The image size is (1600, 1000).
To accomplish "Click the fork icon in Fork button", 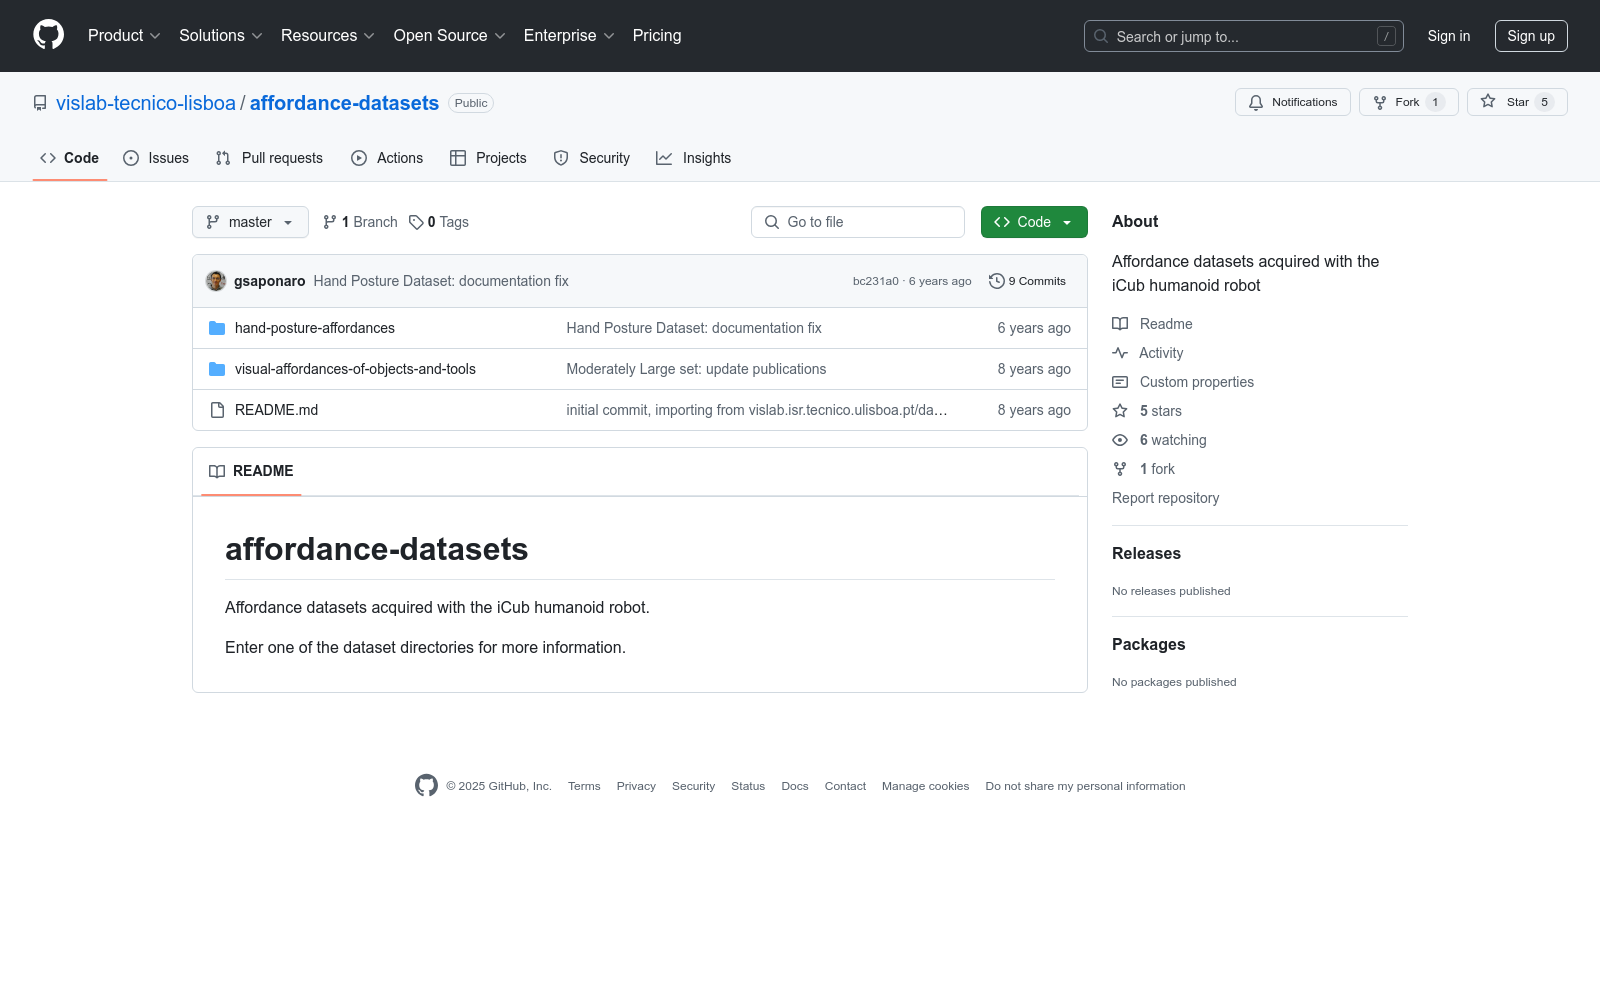I will [1380, 102].
